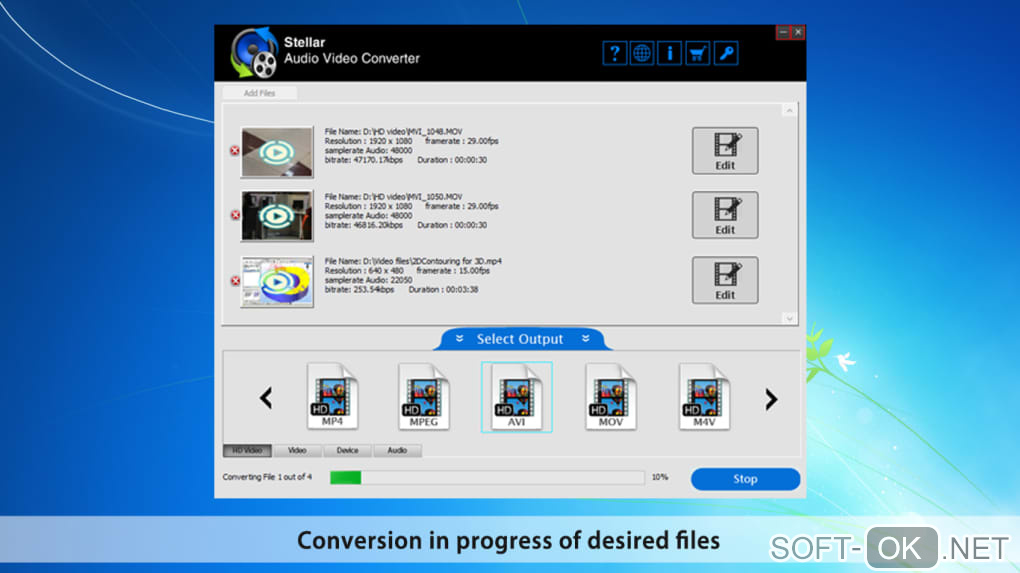Click 'Duration : 00:03:38' text
Screen dimensions: 1020x573
443,289
